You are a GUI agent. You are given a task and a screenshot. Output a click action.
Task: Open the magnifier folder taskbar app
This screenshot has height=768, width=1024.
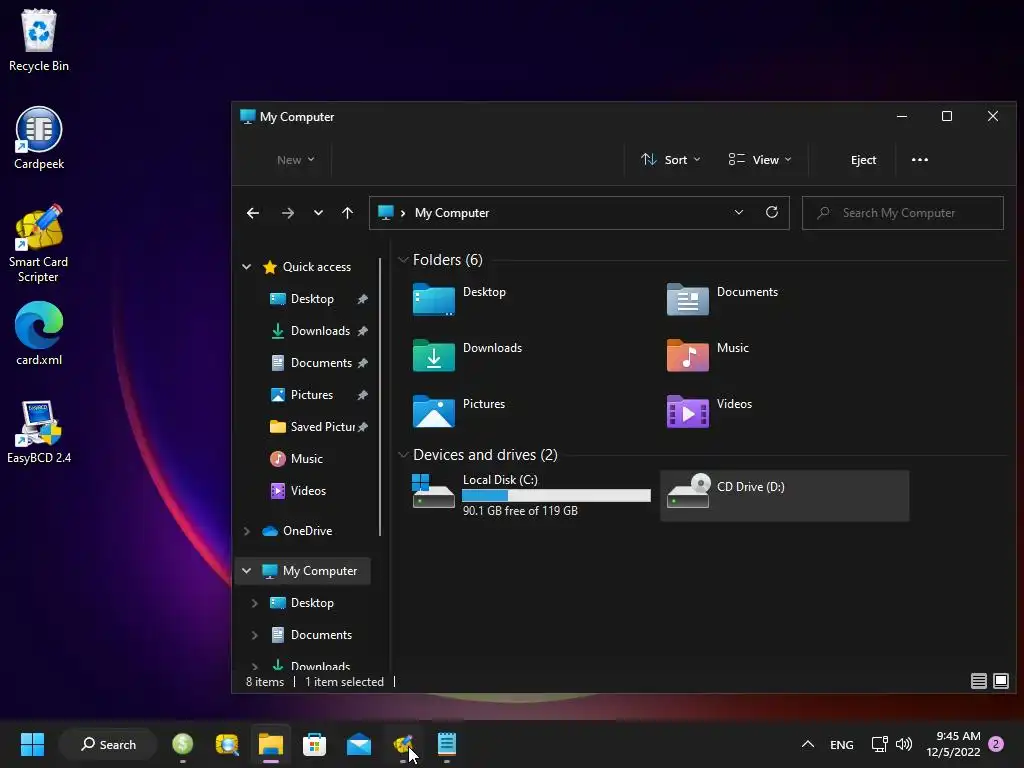(227, 744)
